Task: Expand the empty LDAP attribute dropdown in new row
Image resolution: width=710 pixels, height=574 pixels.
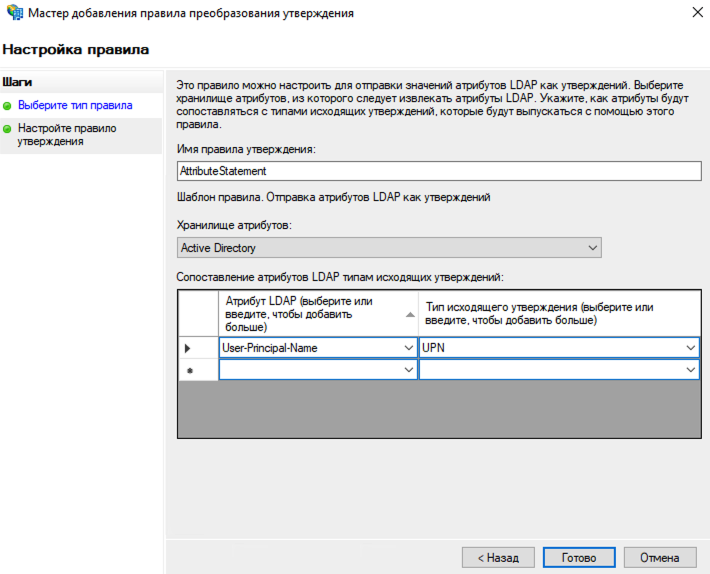Action: point(407,370)
